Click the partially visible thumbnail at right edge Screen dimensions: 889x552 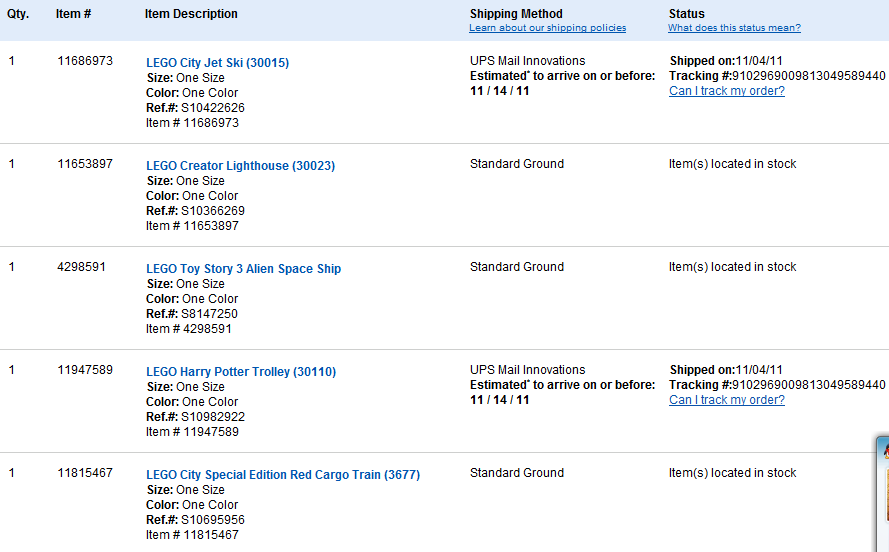[882, 492]
